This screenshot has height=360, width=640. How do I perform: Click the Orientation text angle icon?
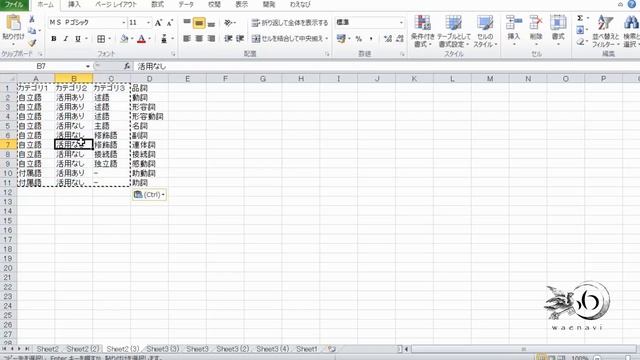click(x=229, y=23)
